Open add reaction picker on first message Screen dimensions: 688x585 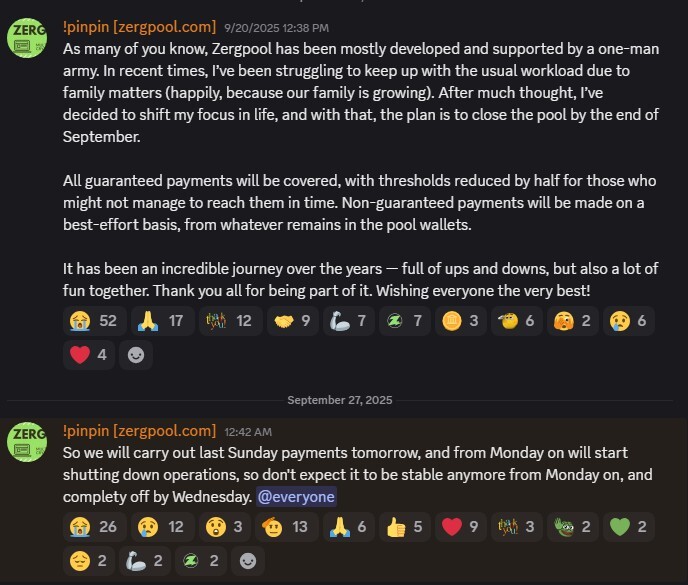(x=136, y=354)
